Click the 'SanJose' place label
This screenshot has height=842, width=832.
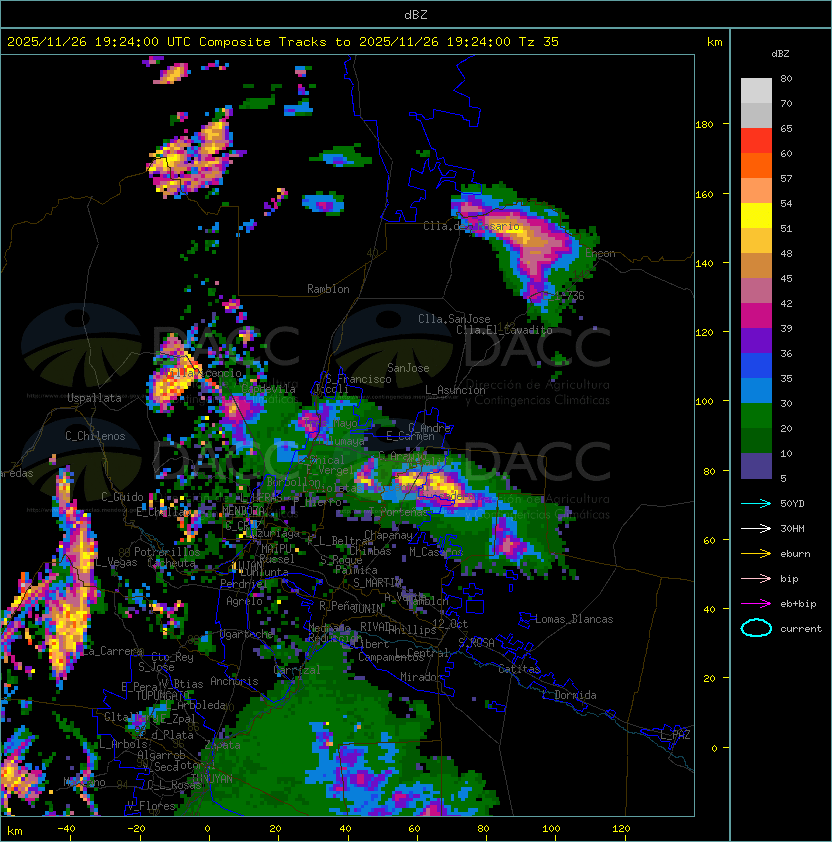point(408,368)
